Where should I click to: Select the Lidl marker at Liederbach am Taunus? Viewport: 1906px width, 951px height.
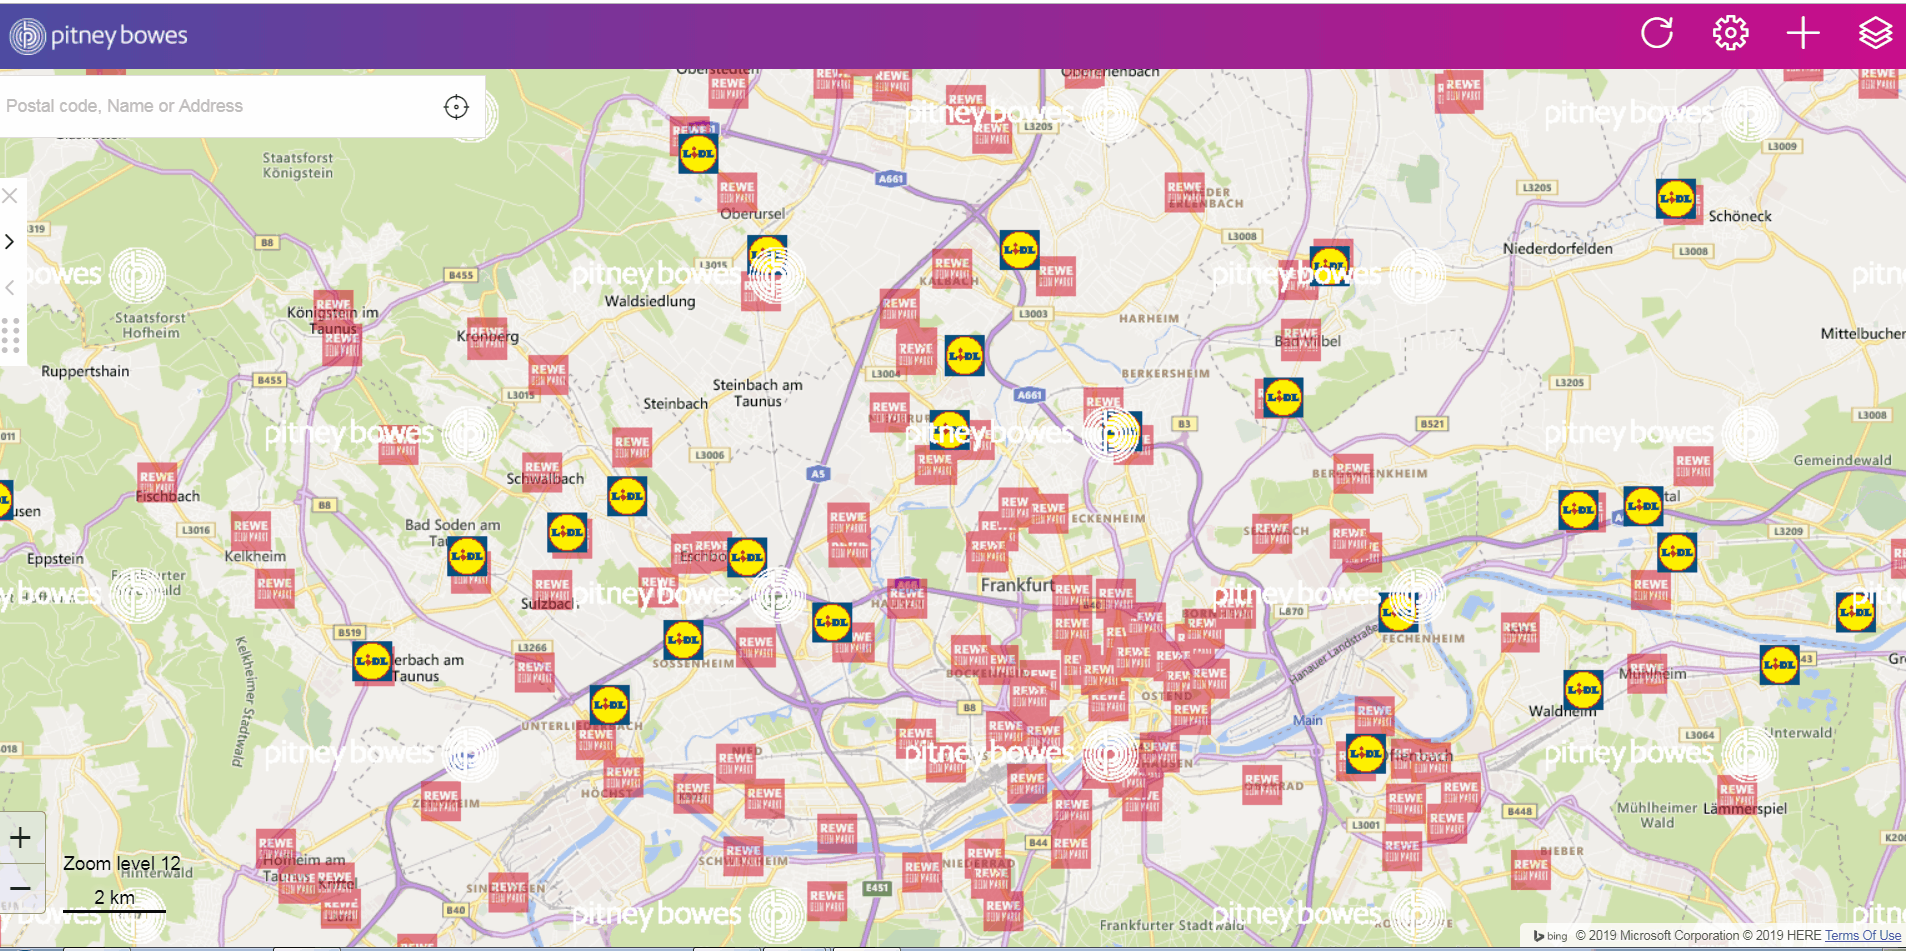(x=372, y=661)
